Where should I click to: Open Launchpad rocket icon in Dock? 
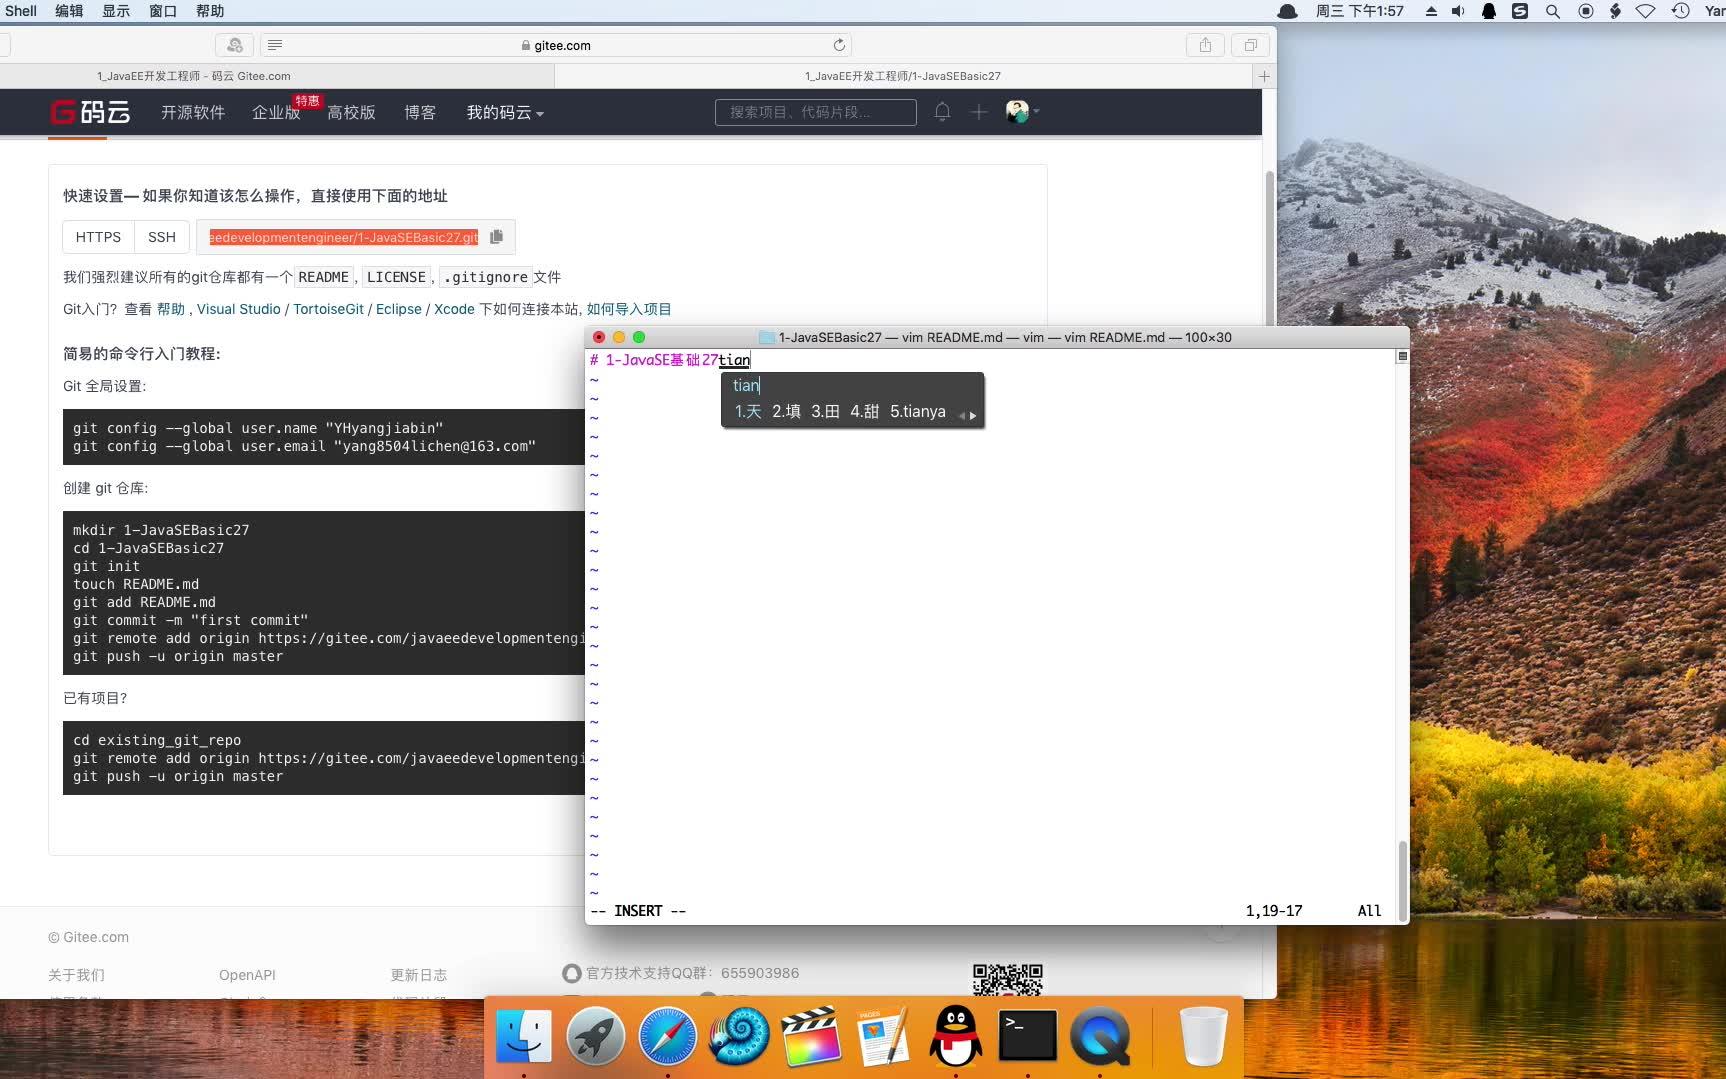click(596, 1035)
